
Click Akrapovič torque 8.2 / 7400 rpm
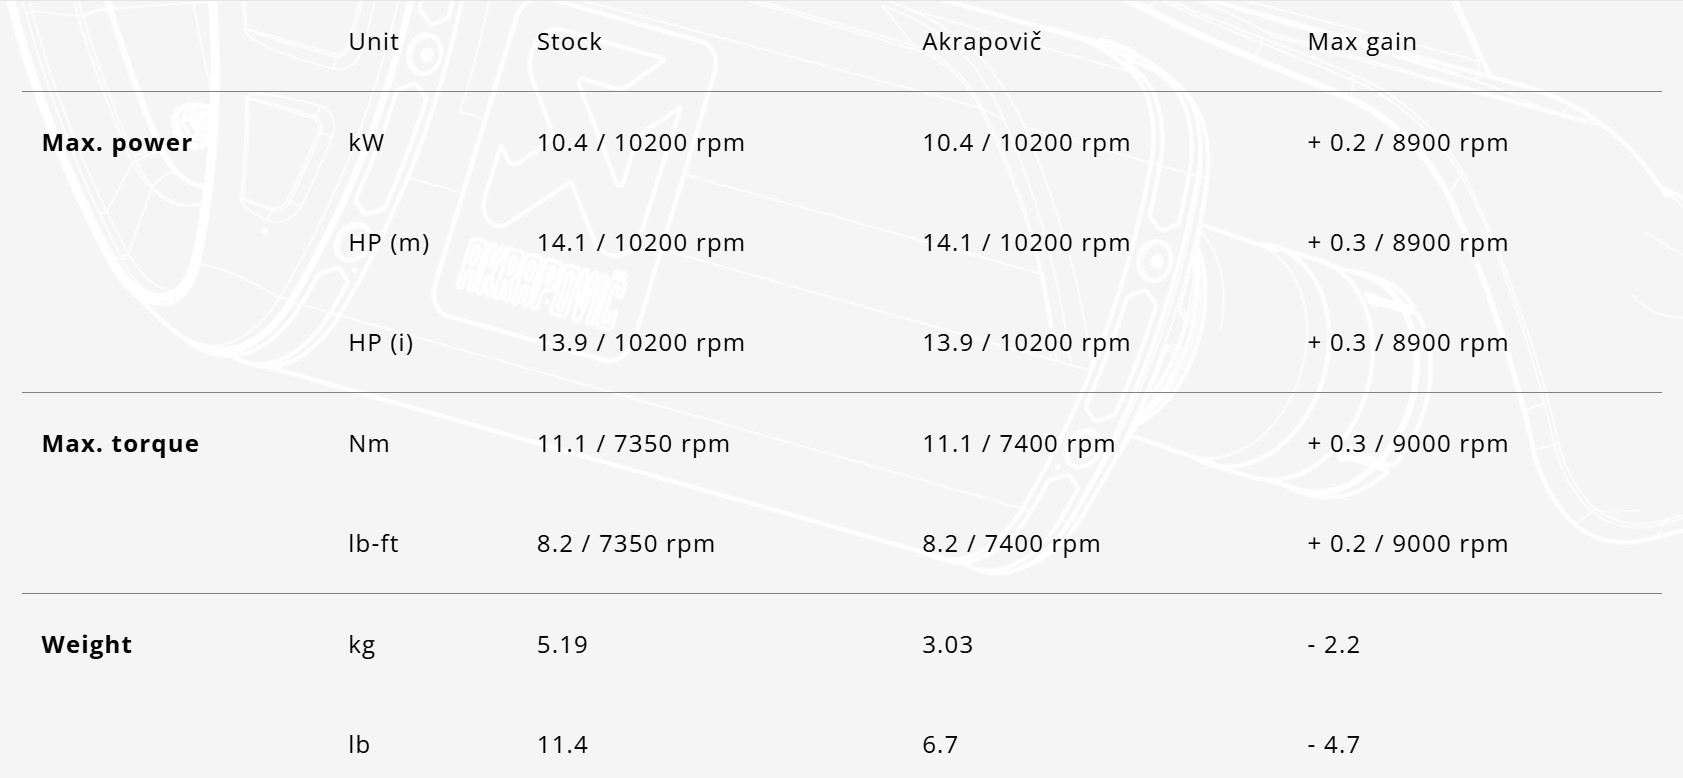[x=1011, y=544]
